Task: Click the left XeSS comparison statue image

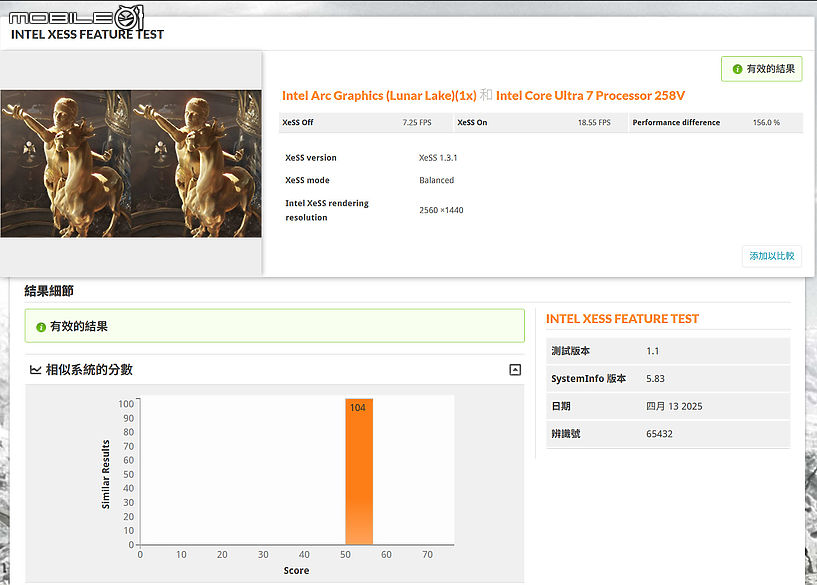Action: tap(66, 164)
